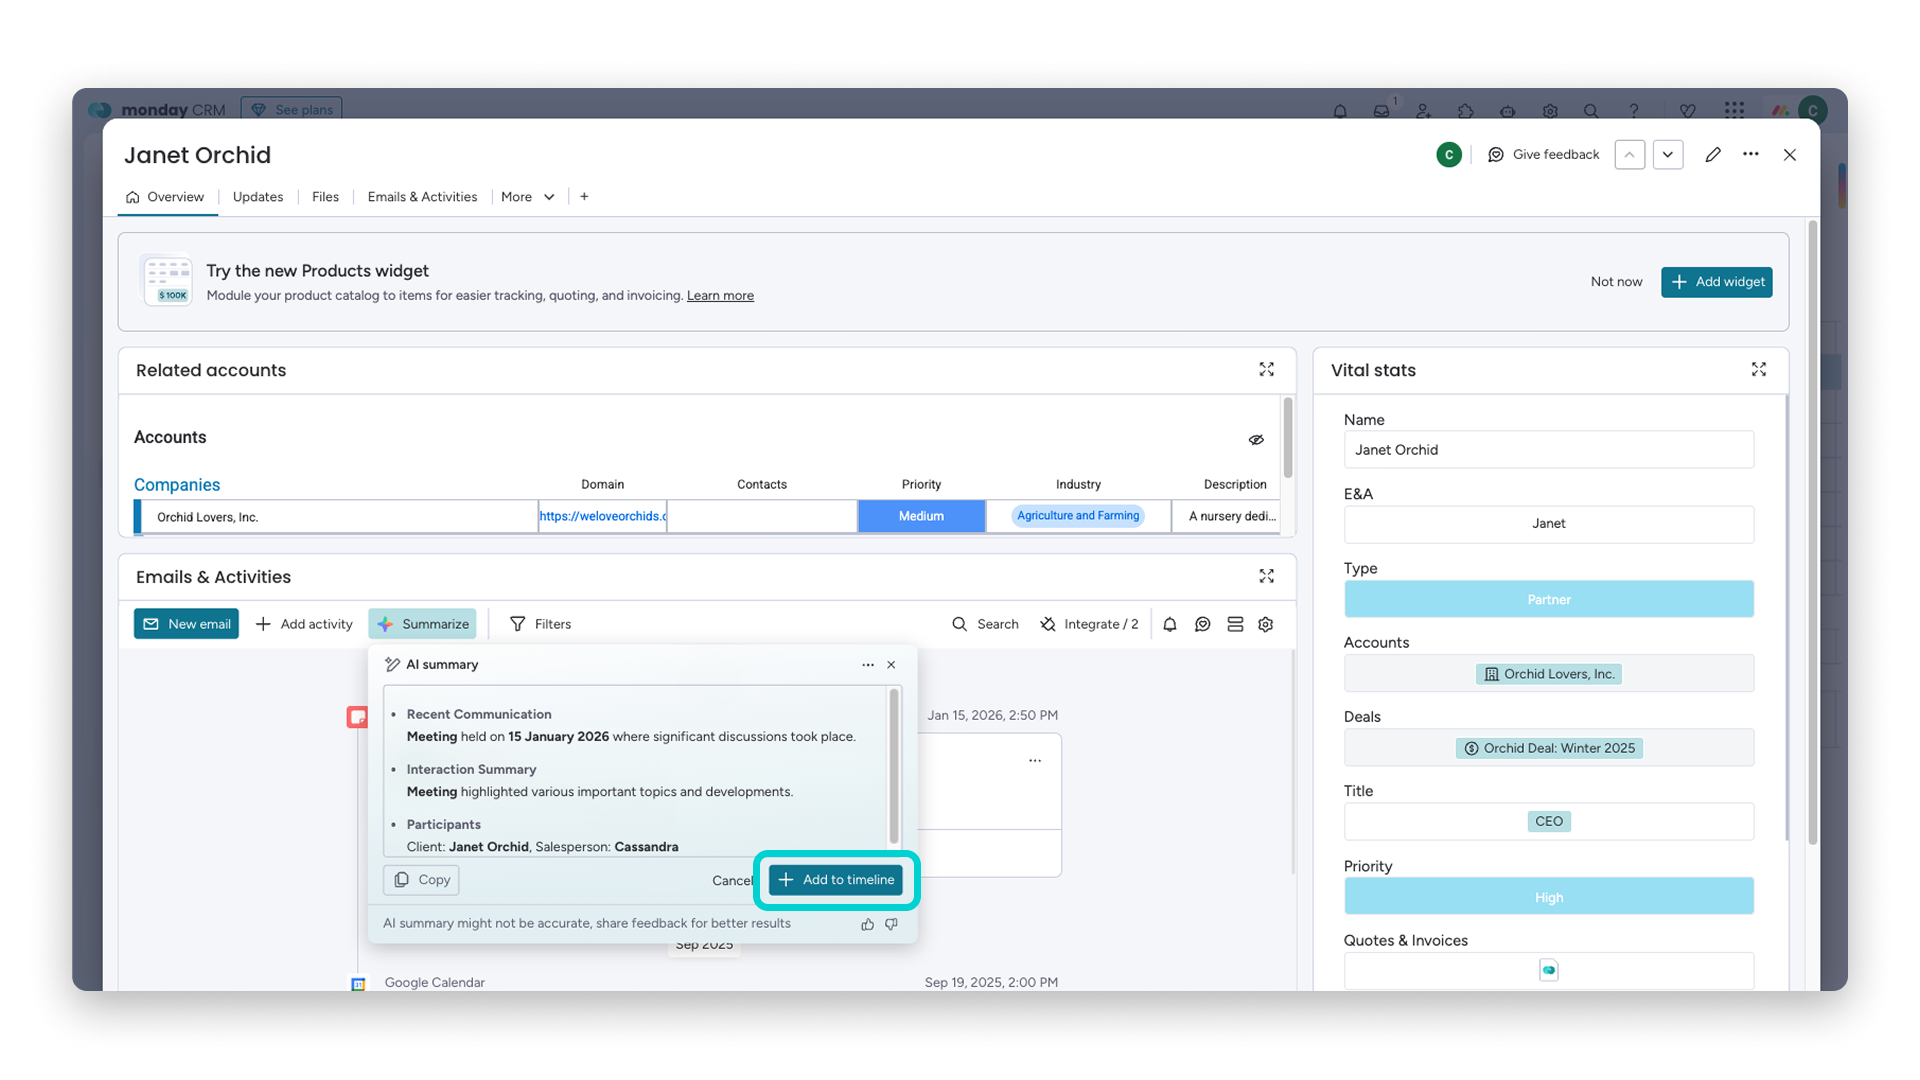Viewport: 1920px width, 1080px height.
Task: Click the Google Calendar event icon
Action: (x=359, y=984)
